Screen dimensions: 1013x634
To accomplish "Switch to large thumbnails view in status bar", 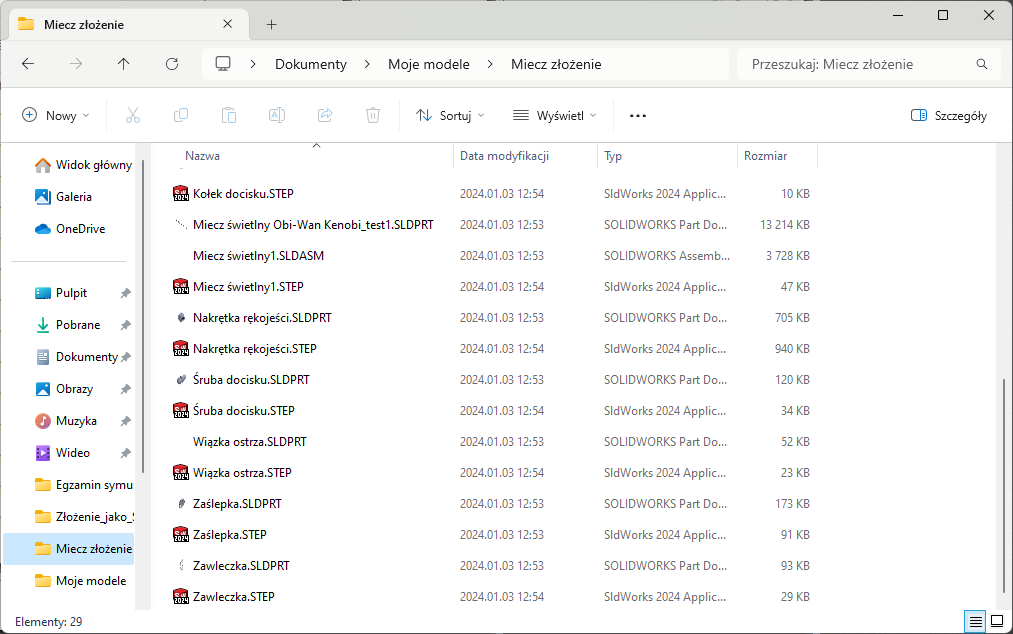I will point(996,622).
